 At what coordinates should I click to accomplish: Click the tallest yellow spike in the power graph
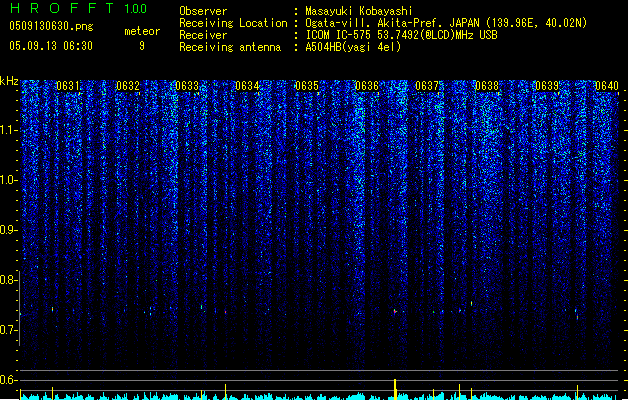pyautogui.click(x=395, y=389)
